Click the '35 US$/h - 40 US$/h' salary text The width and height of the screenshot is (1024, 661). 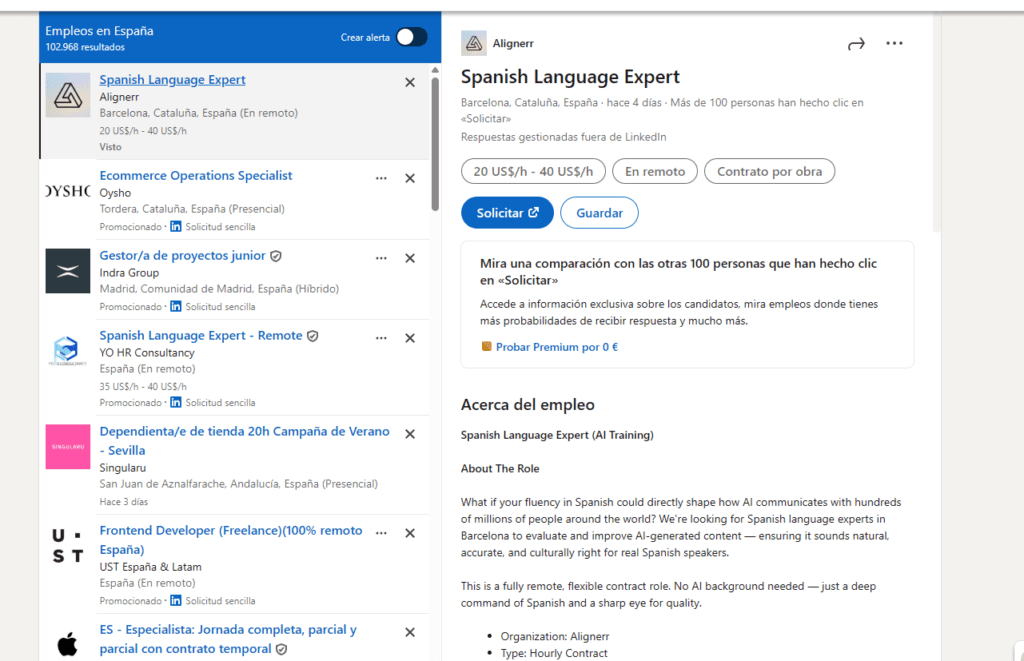point(143,386)
